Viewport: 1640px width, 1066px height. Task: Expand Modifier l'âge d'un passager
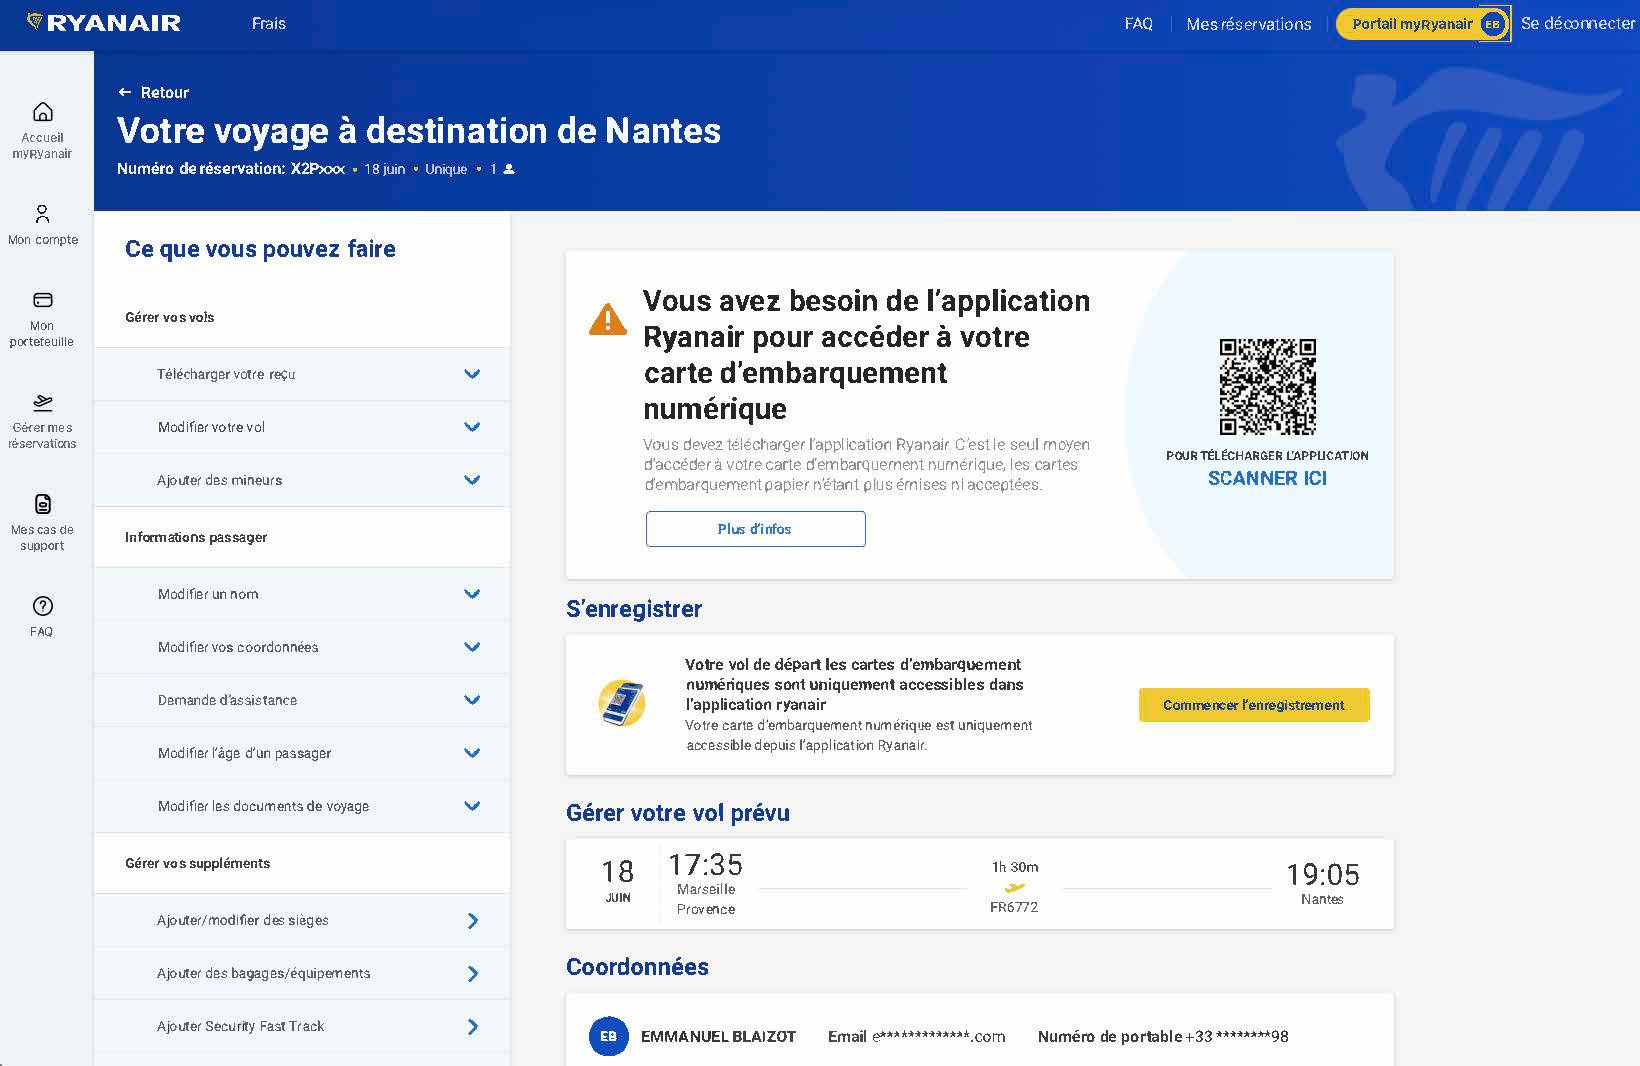tap(302, 753)
